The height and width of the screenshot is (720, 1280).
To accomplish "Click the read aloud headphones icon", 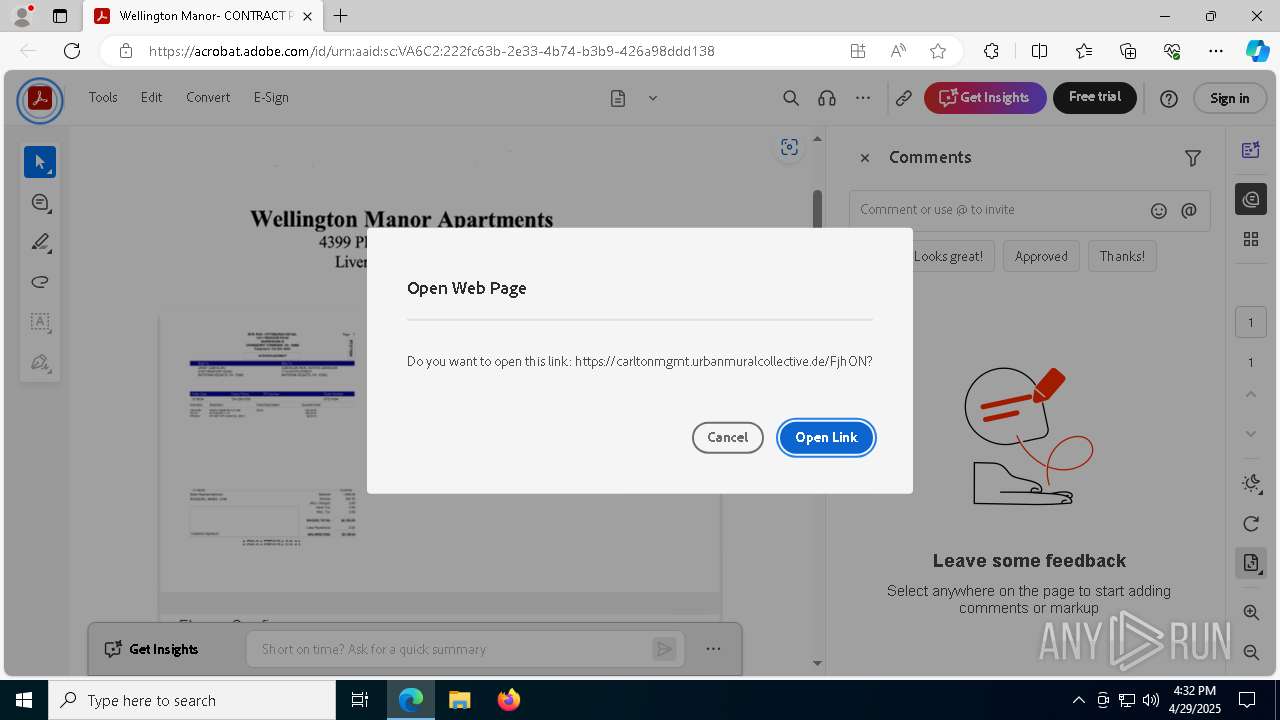I will (x=827, y=98).
